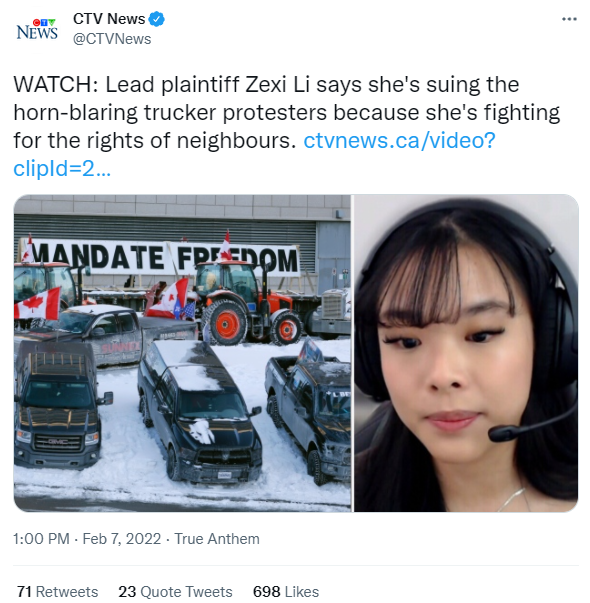Click the Feb 7, 2022 date
This screenshot has width=590, height=603.
122,539
